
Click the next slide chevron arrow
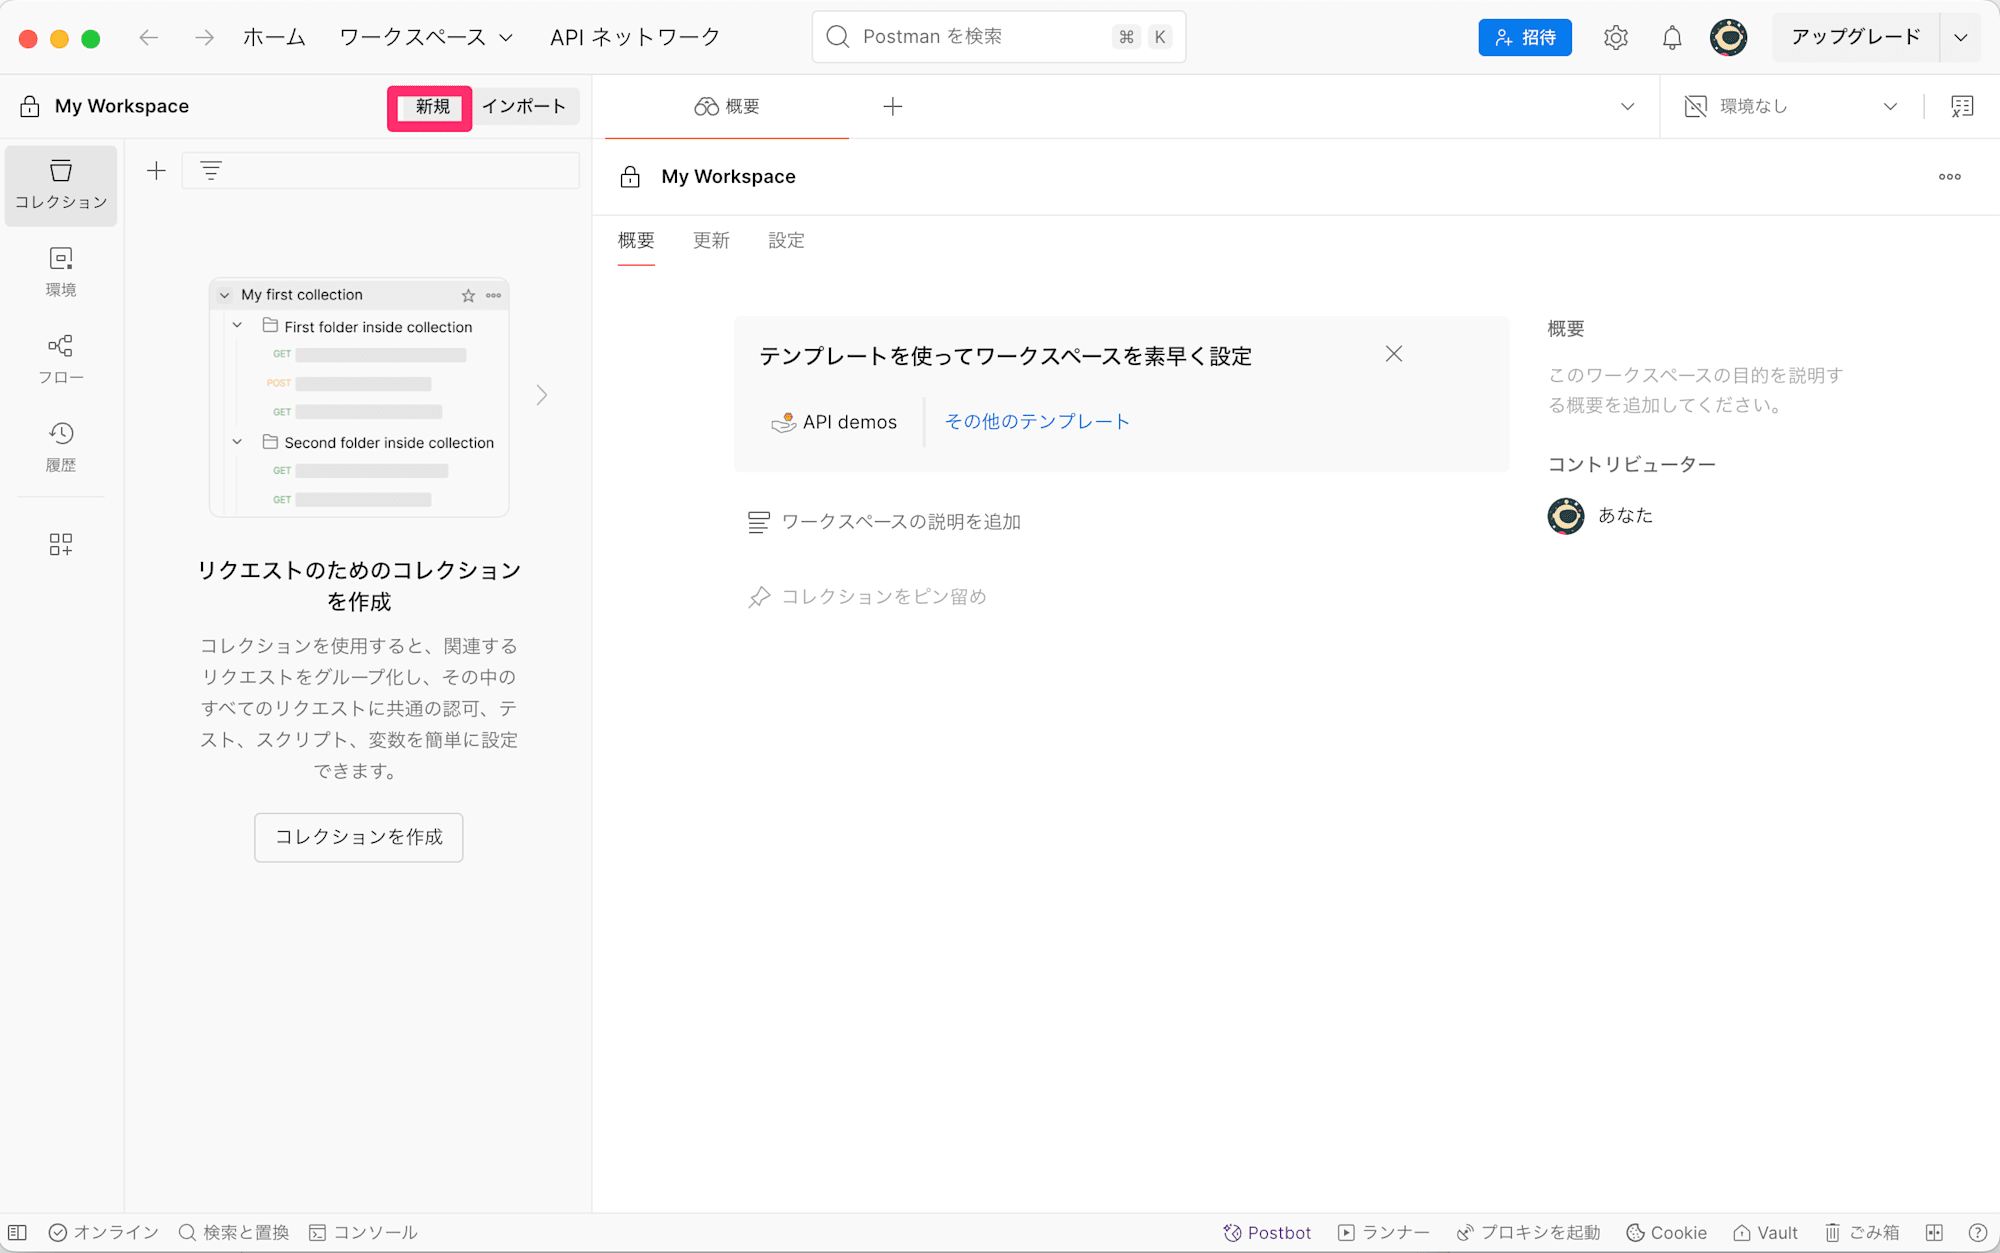pyautogui.click(x=541, y=395)
